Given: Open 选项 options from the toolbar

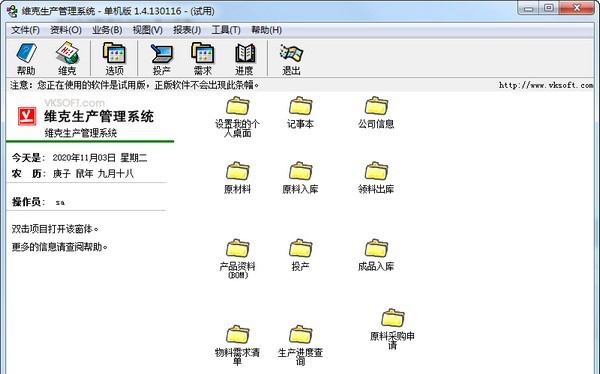Looking at the screenshot, I should point(114,59).
